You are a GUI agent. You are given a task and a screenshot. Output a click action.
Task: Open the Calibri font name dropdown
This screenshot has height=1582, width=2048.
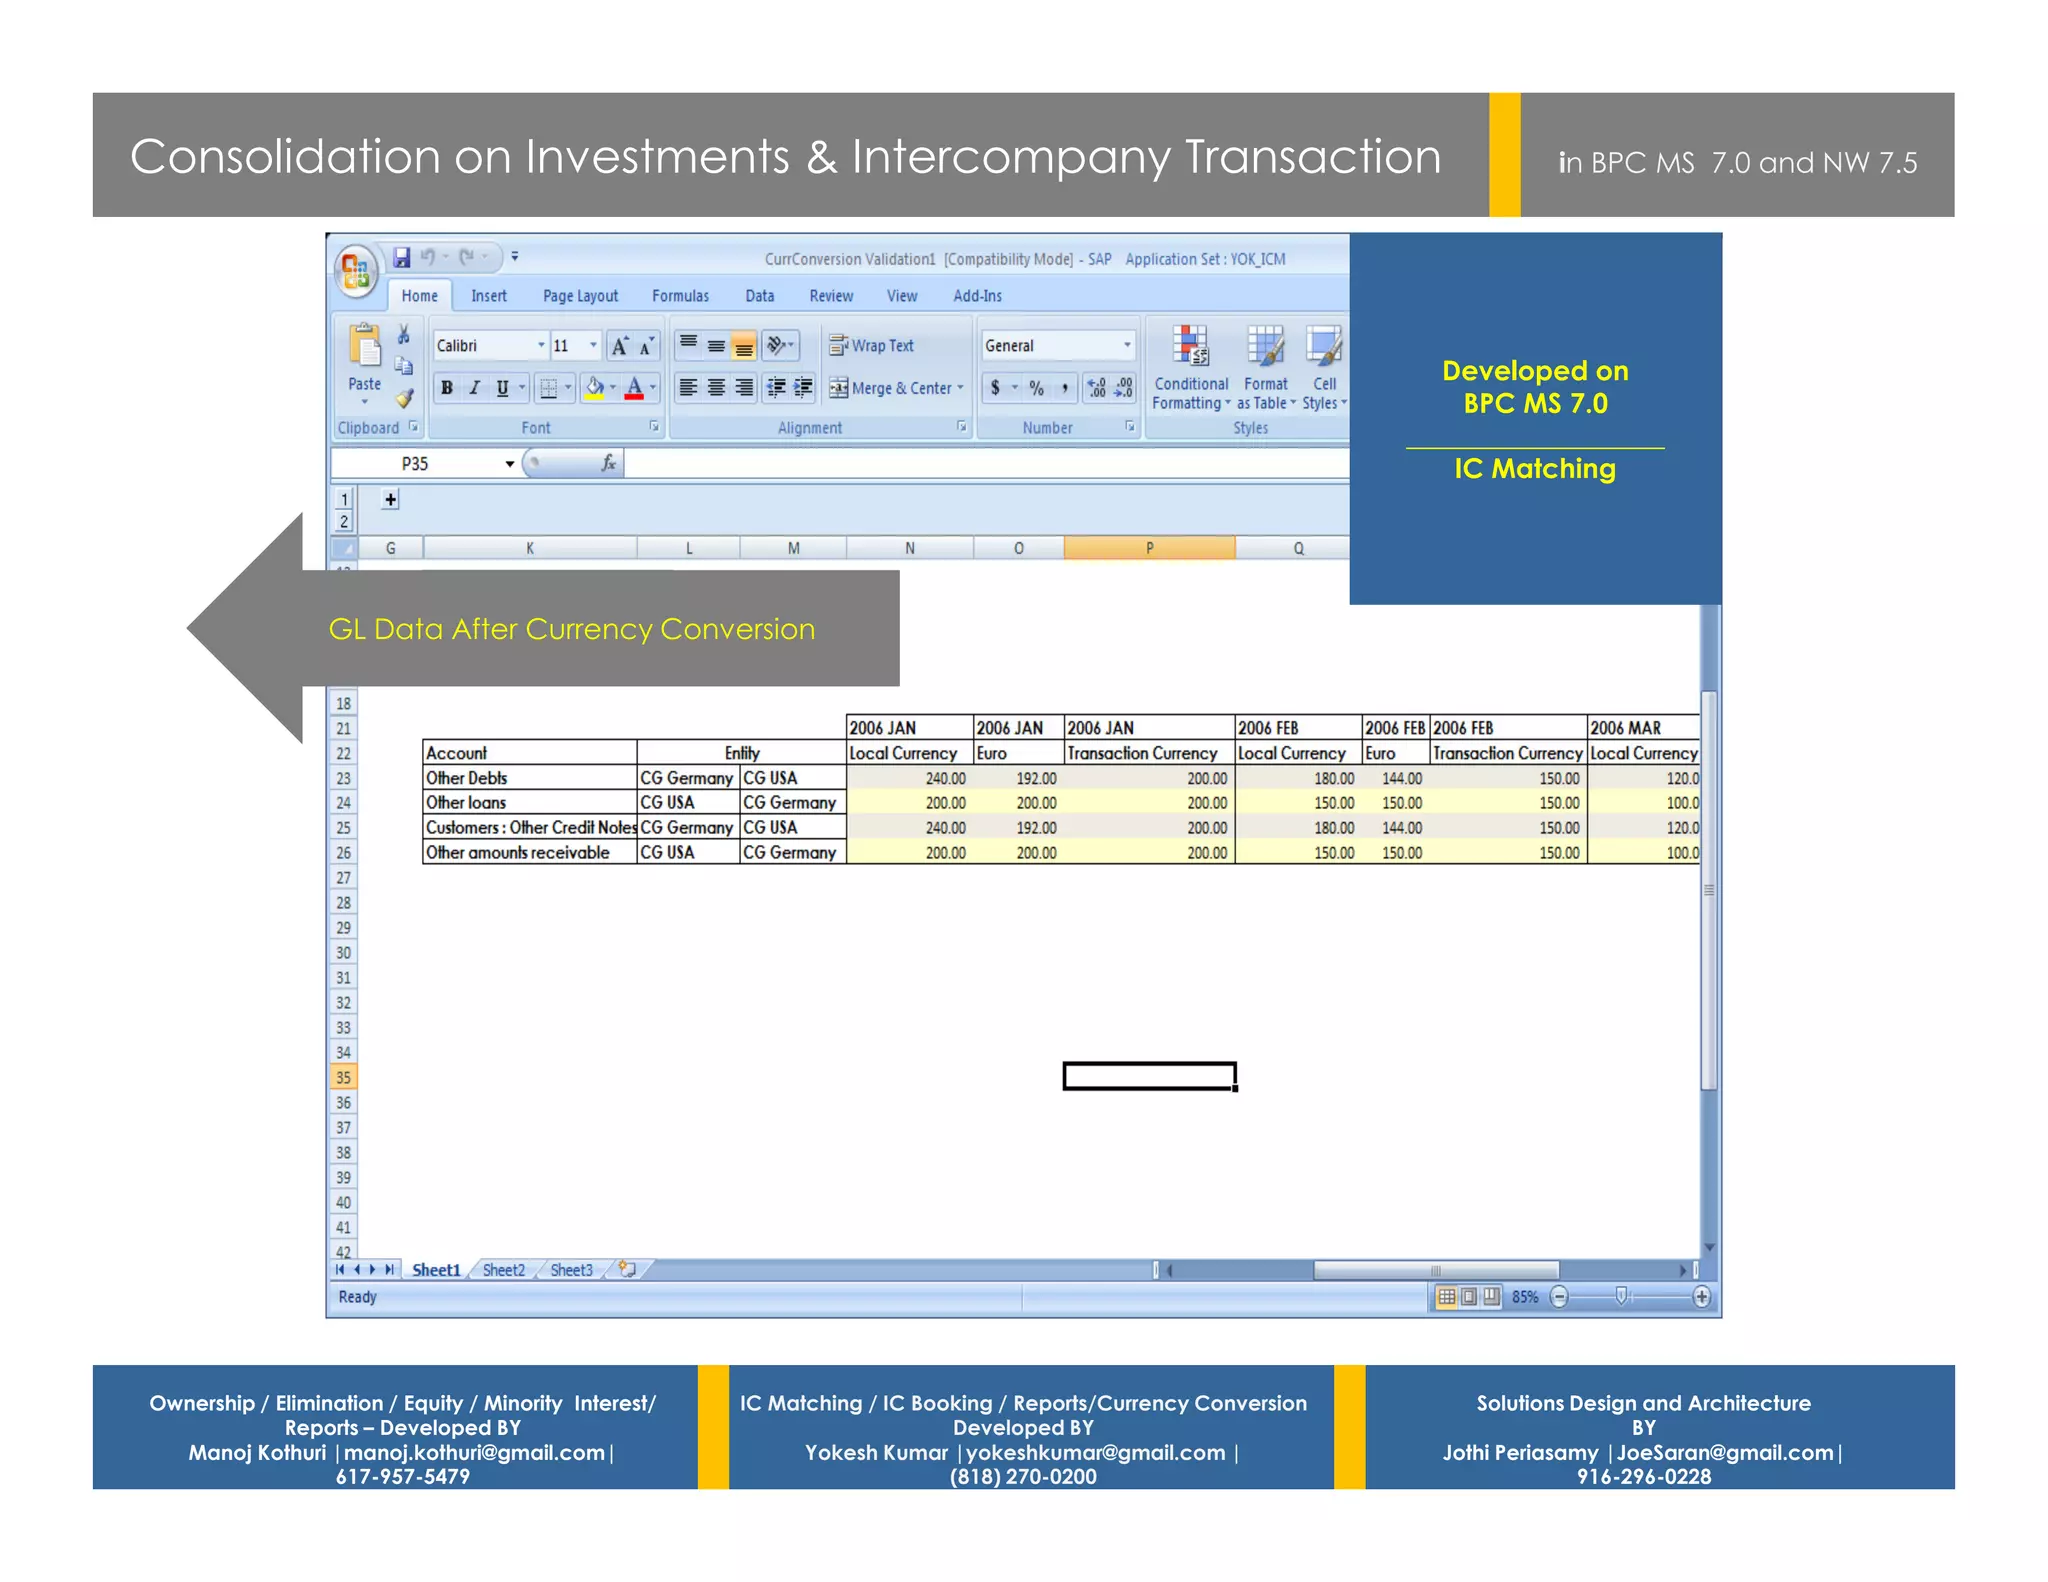click(x=541, y=345)
